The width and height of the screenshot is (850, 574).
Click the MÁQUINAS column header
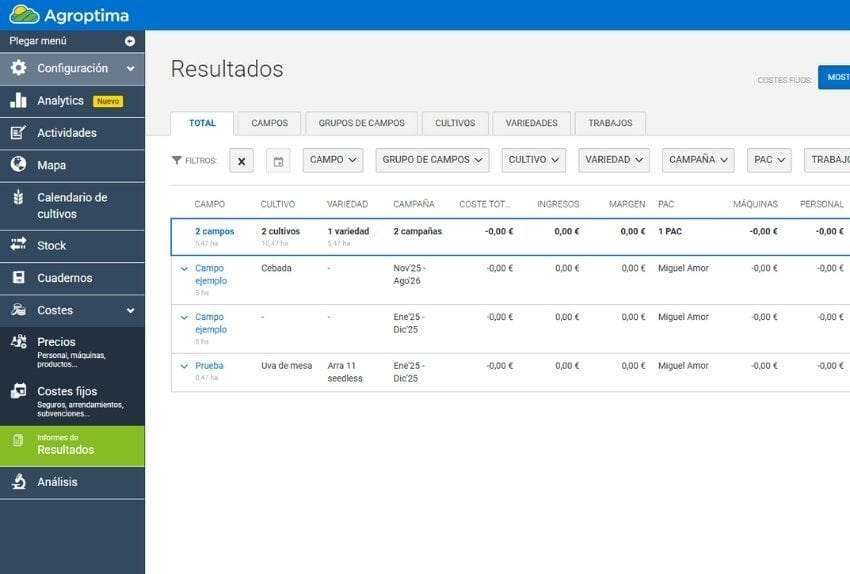pyautogui.click(x=755, y=204)
